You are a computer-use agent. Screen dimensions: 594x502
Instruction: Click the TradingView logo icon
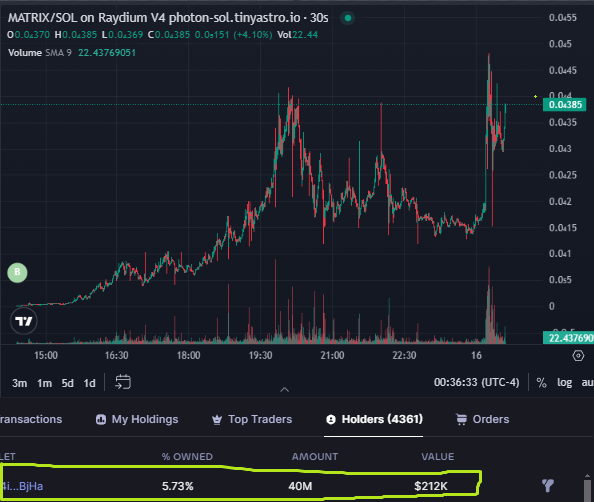coord(23,321)
